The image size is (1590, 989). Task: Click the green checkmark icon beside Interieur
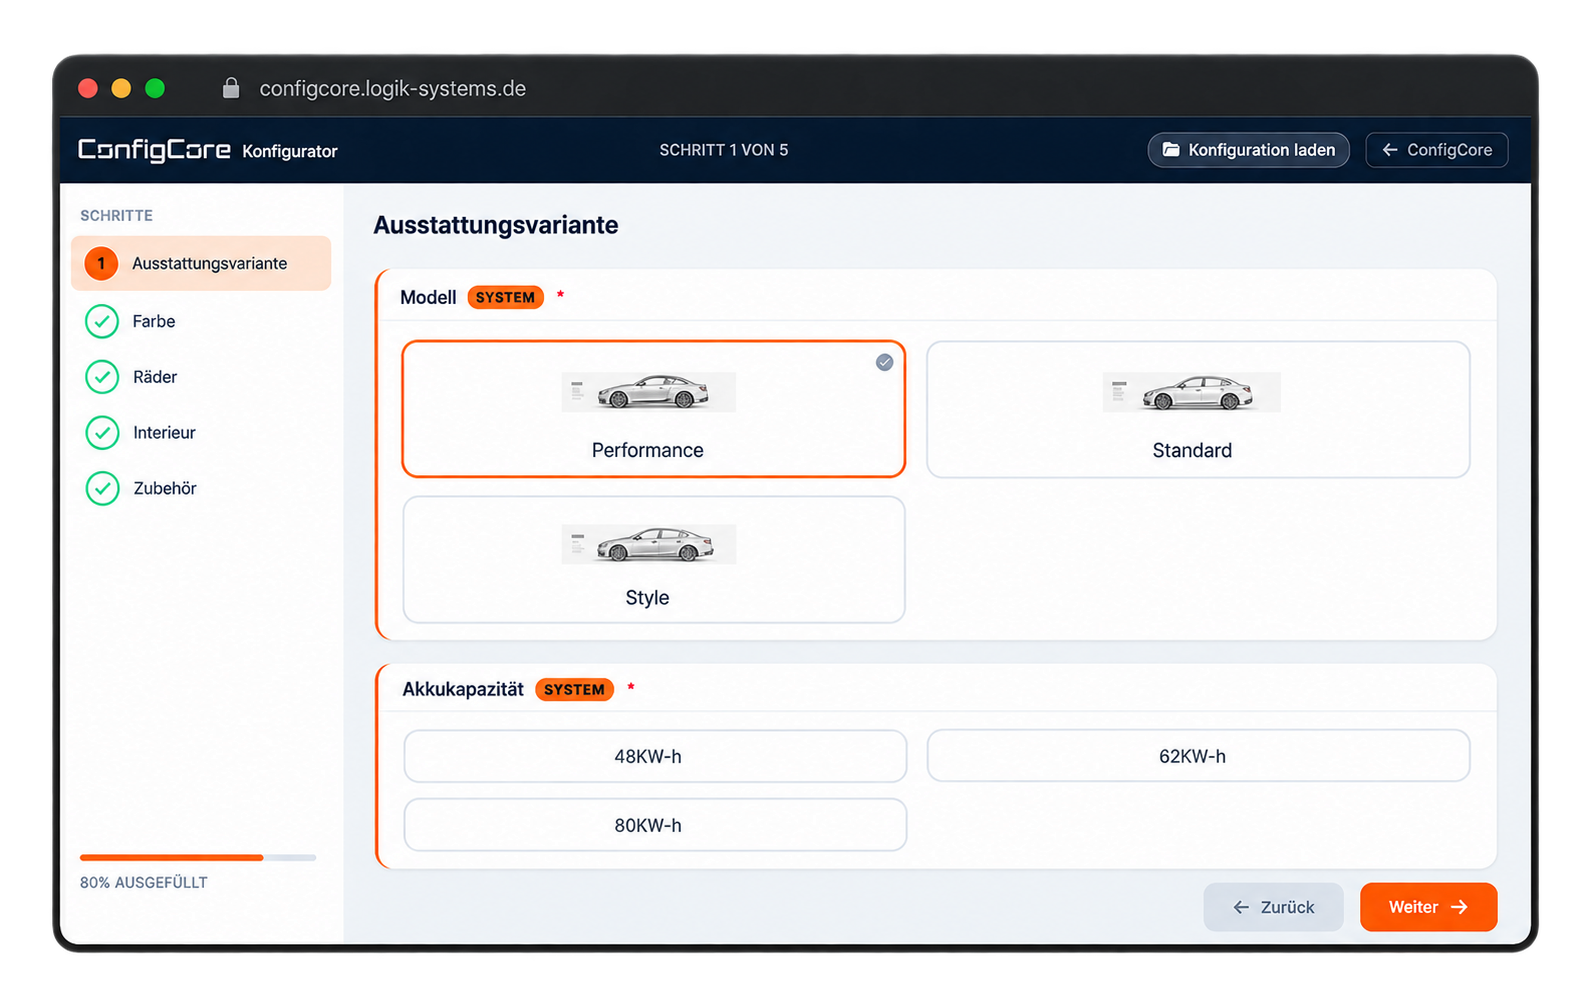[102, 433]
